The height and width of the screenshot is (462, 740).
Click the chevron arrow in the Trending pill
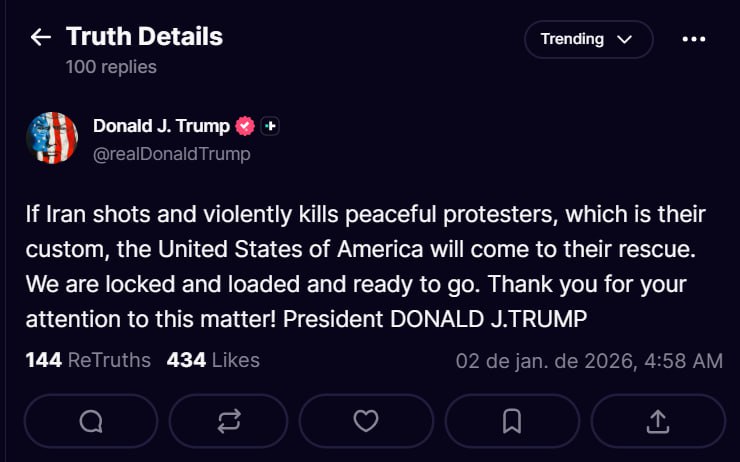(625, 40)
